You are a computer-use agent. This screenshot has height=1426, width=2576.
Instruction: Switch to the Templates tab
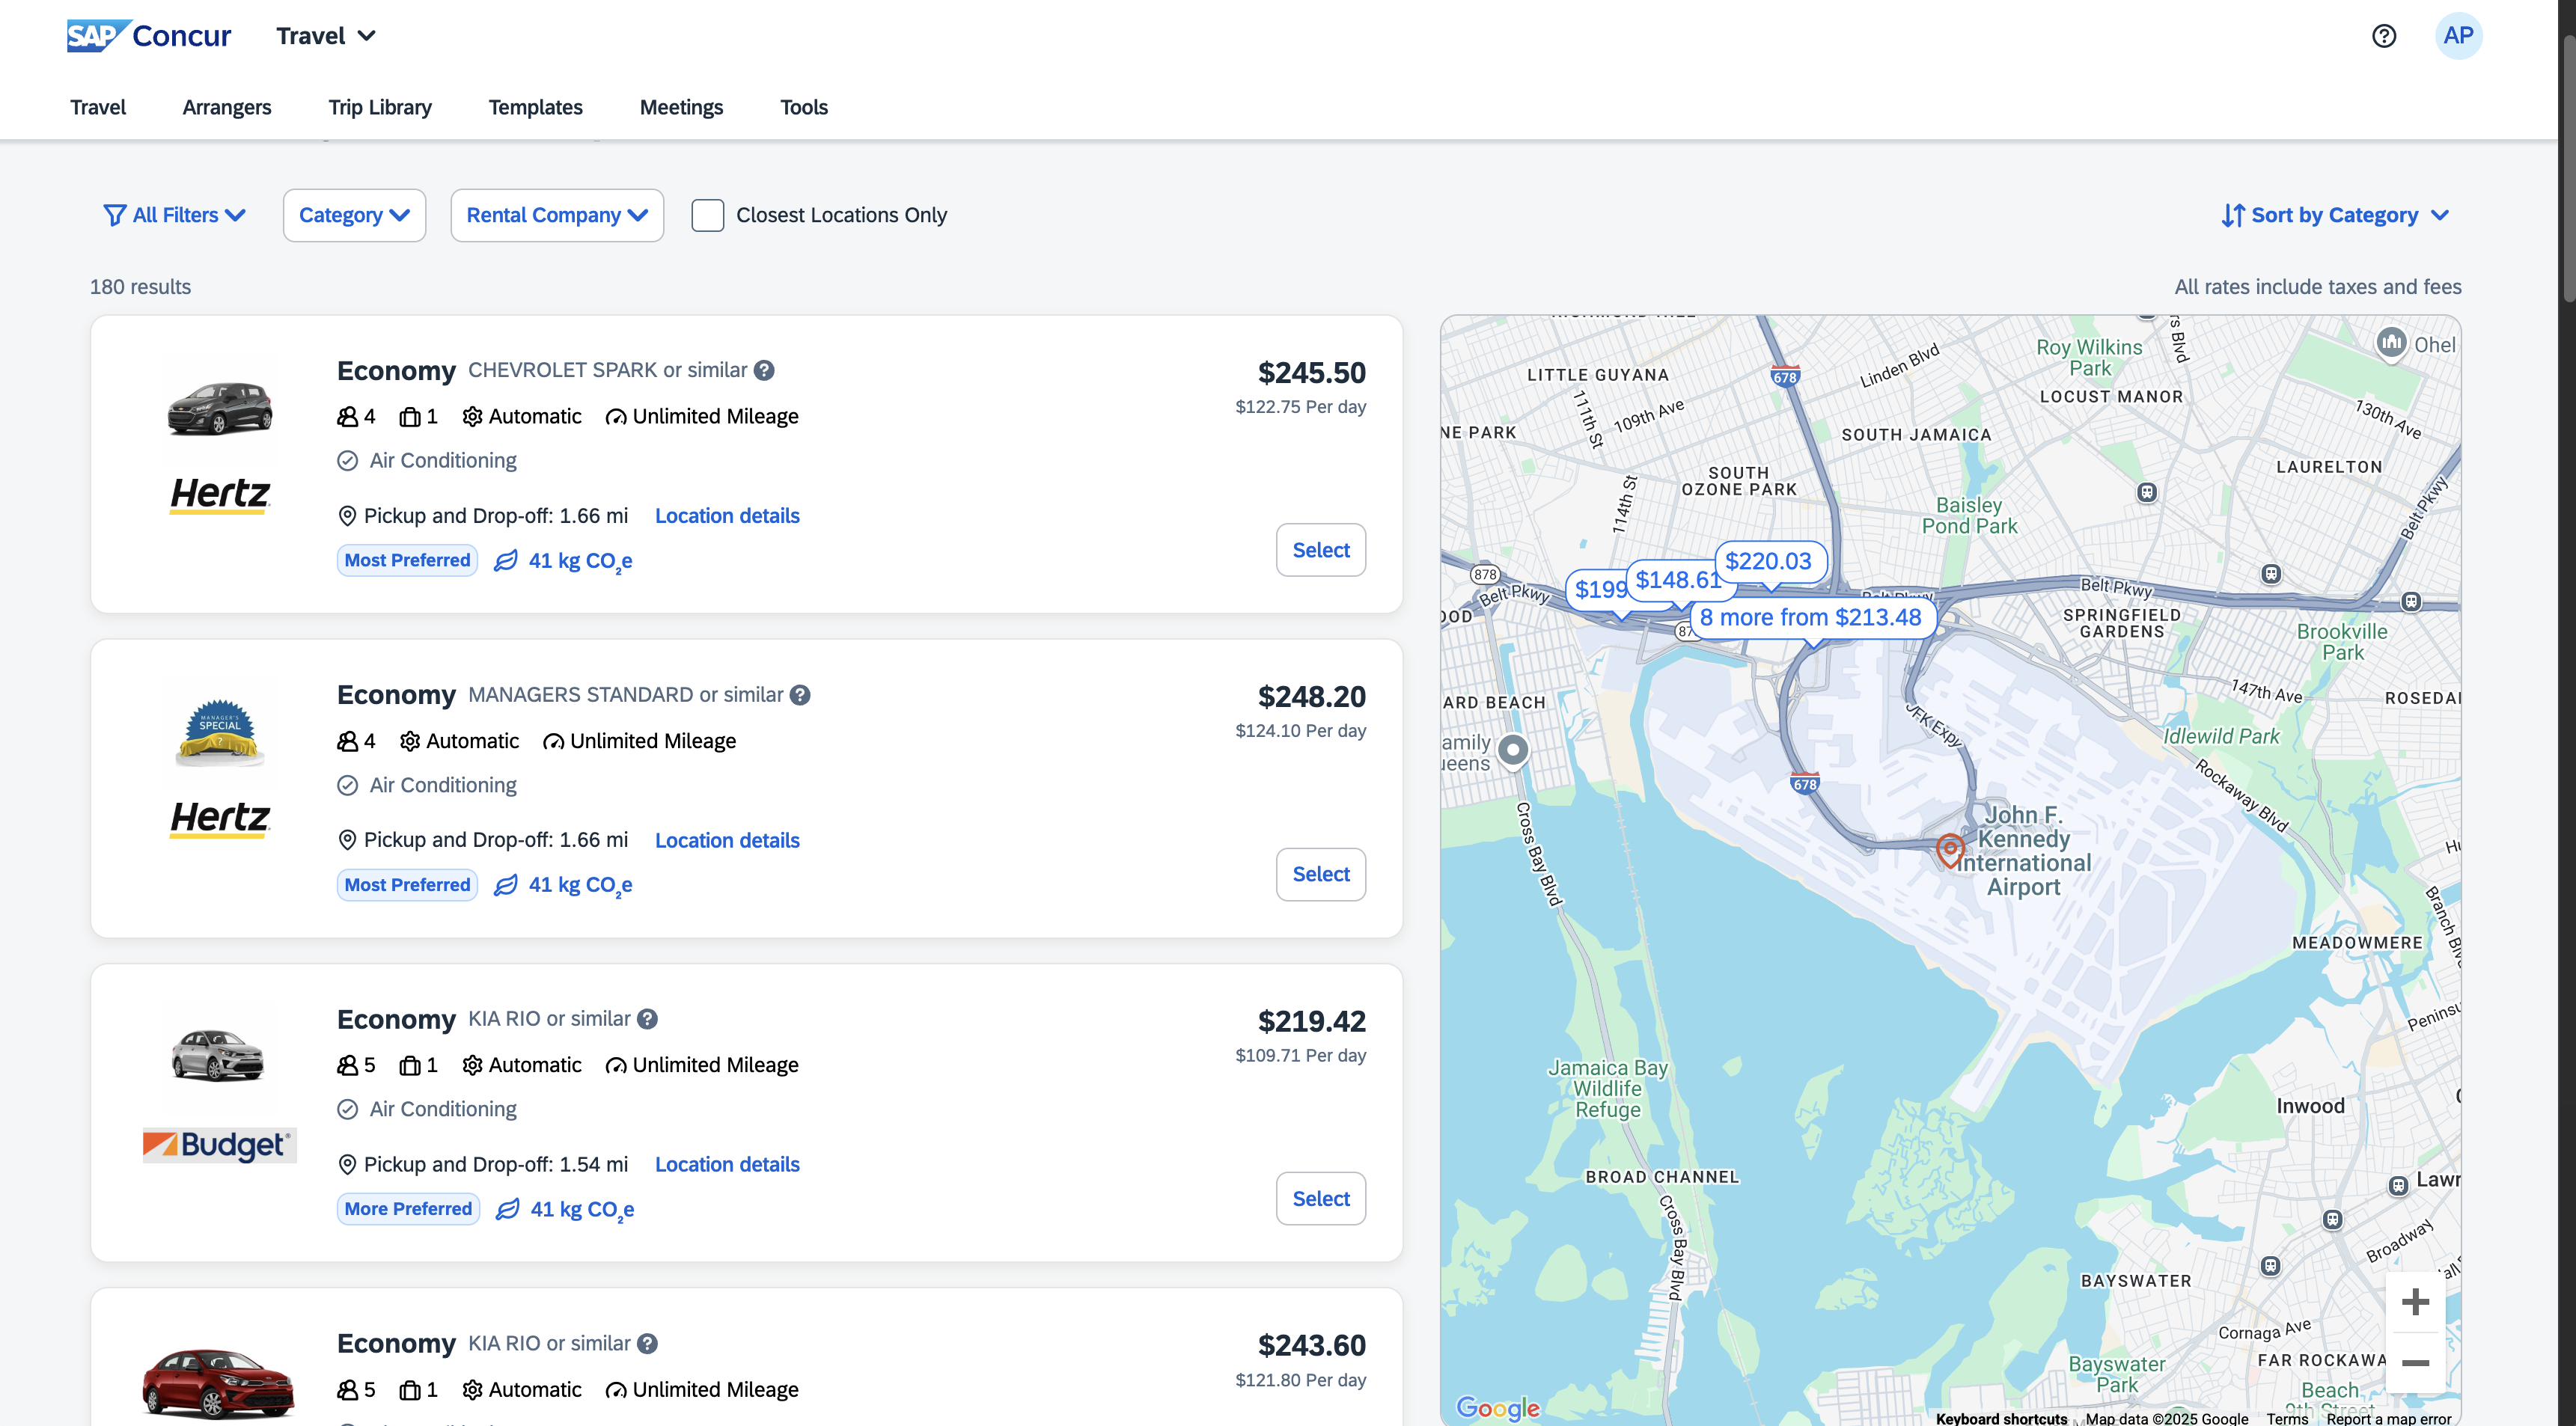pos(535,107)
